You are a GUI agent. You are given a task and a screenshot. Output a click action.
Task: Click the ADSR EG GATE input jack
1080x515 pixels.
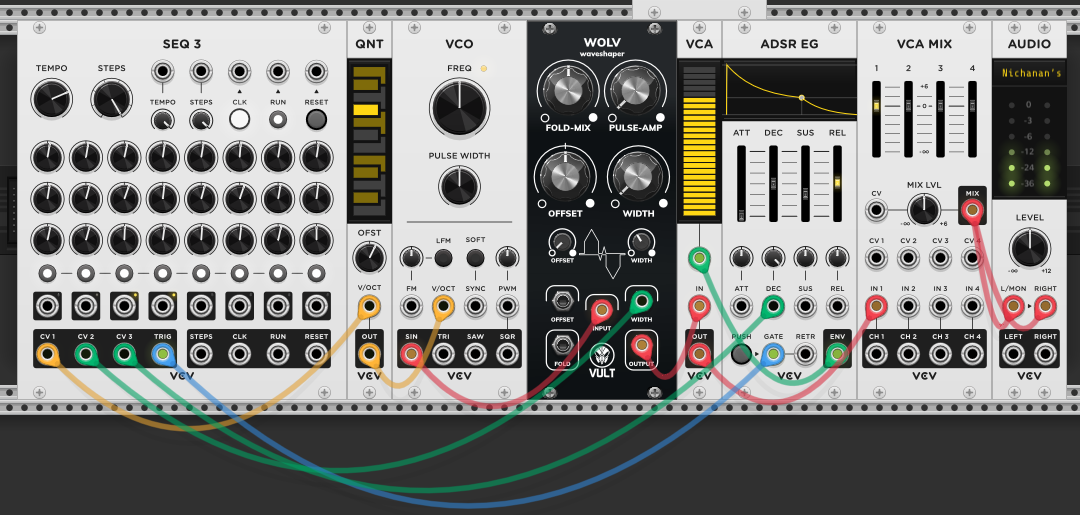[x=773, y=355]
